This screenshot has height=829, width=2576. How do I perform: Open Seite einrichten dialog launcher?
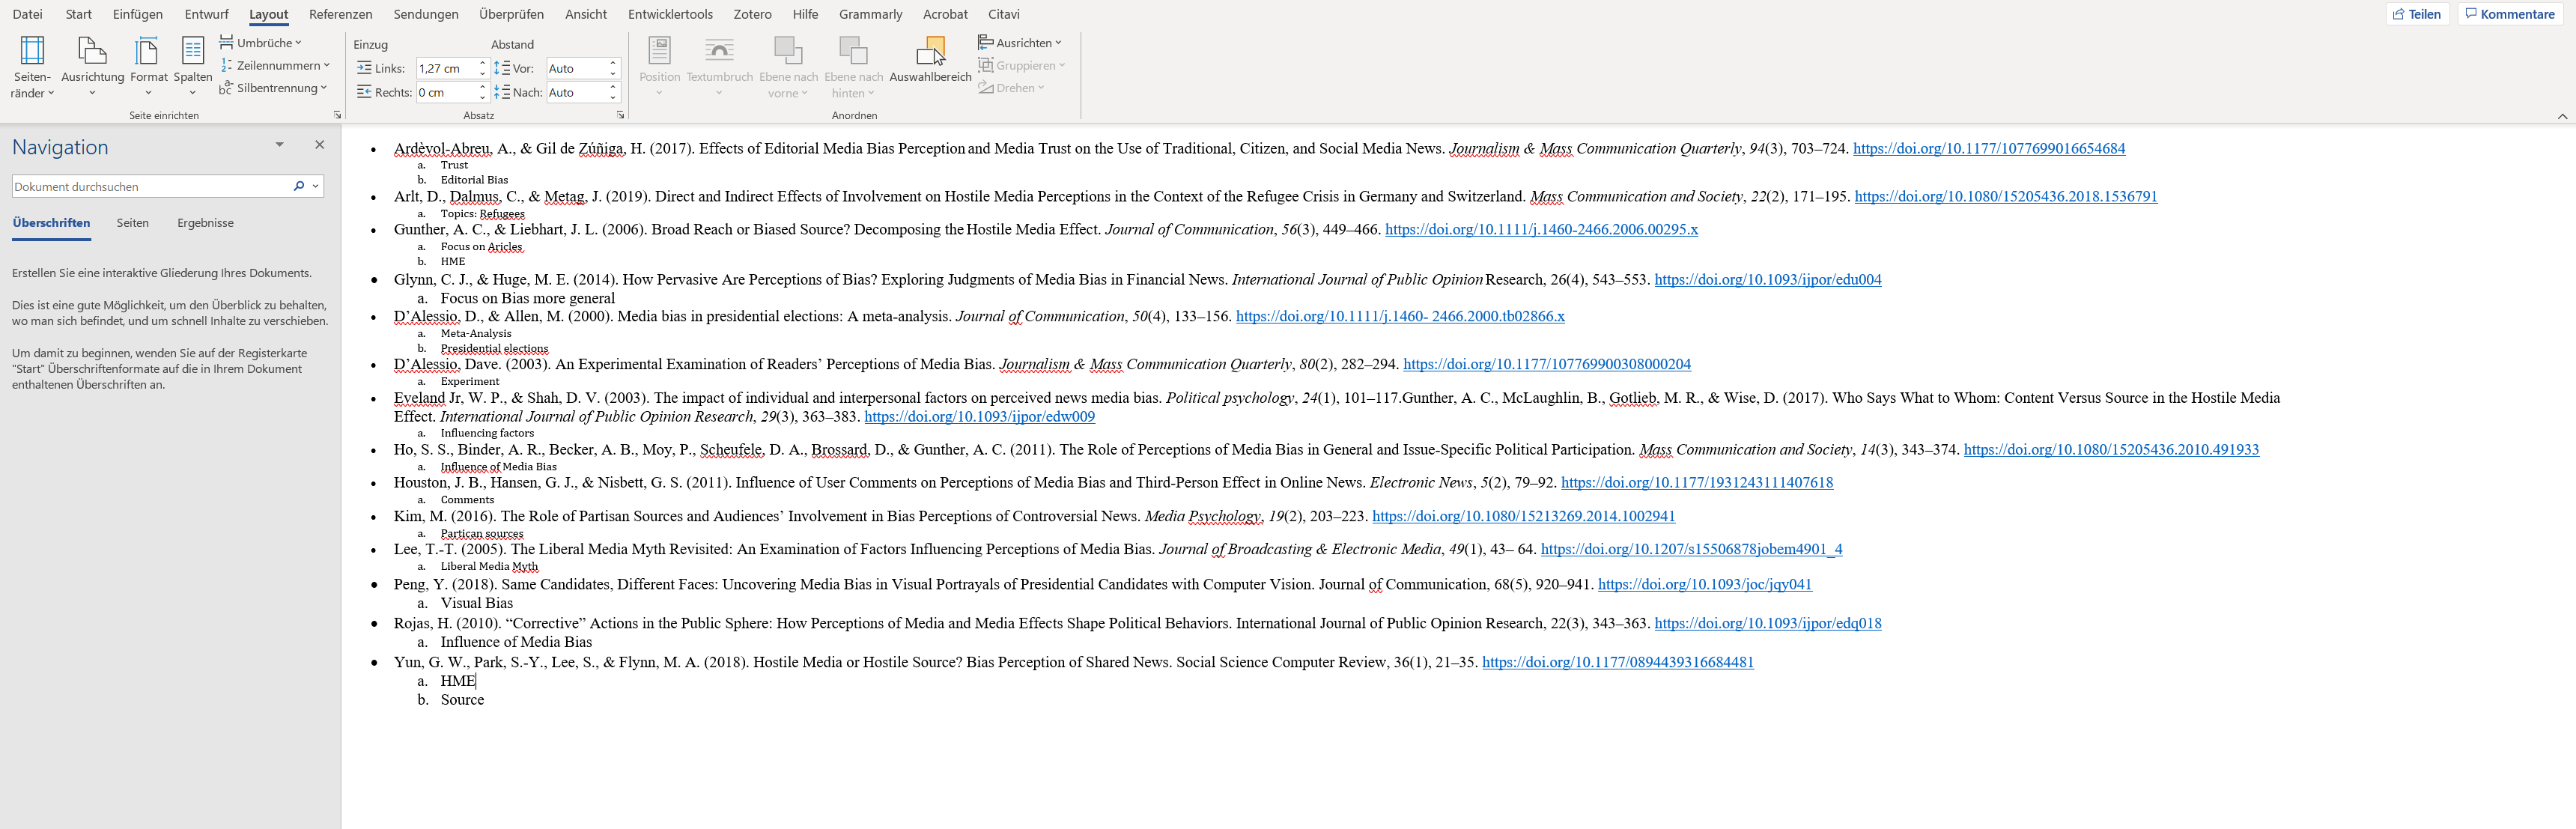coord(338,116)
